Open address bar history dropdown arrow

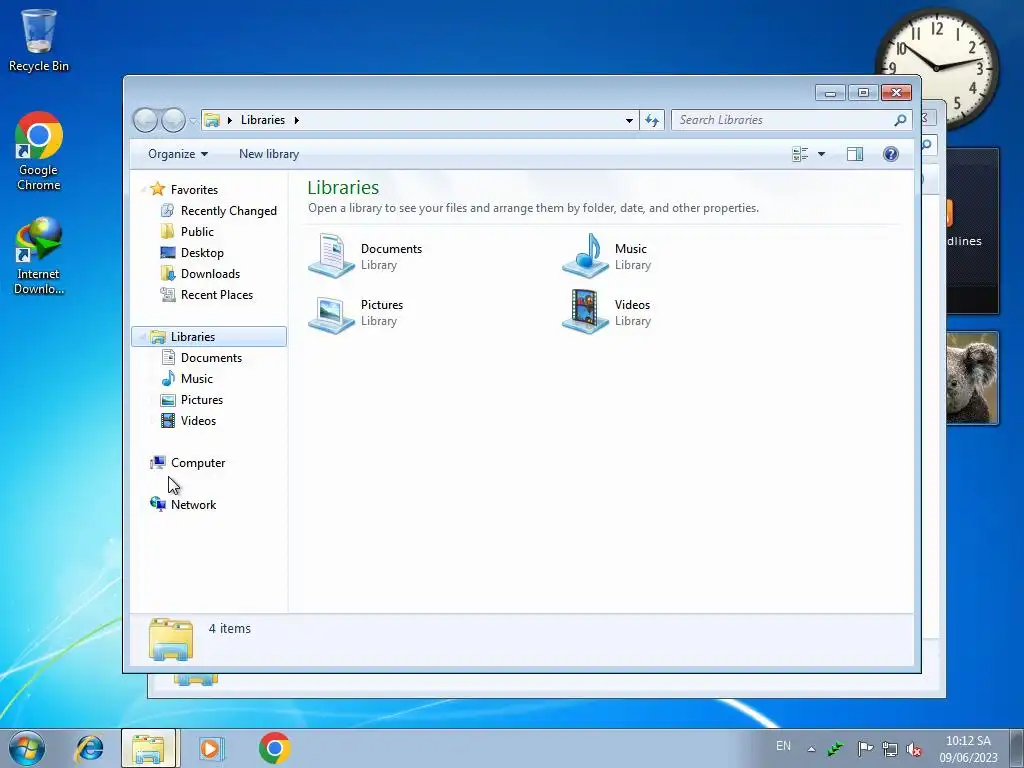point(629,120)
